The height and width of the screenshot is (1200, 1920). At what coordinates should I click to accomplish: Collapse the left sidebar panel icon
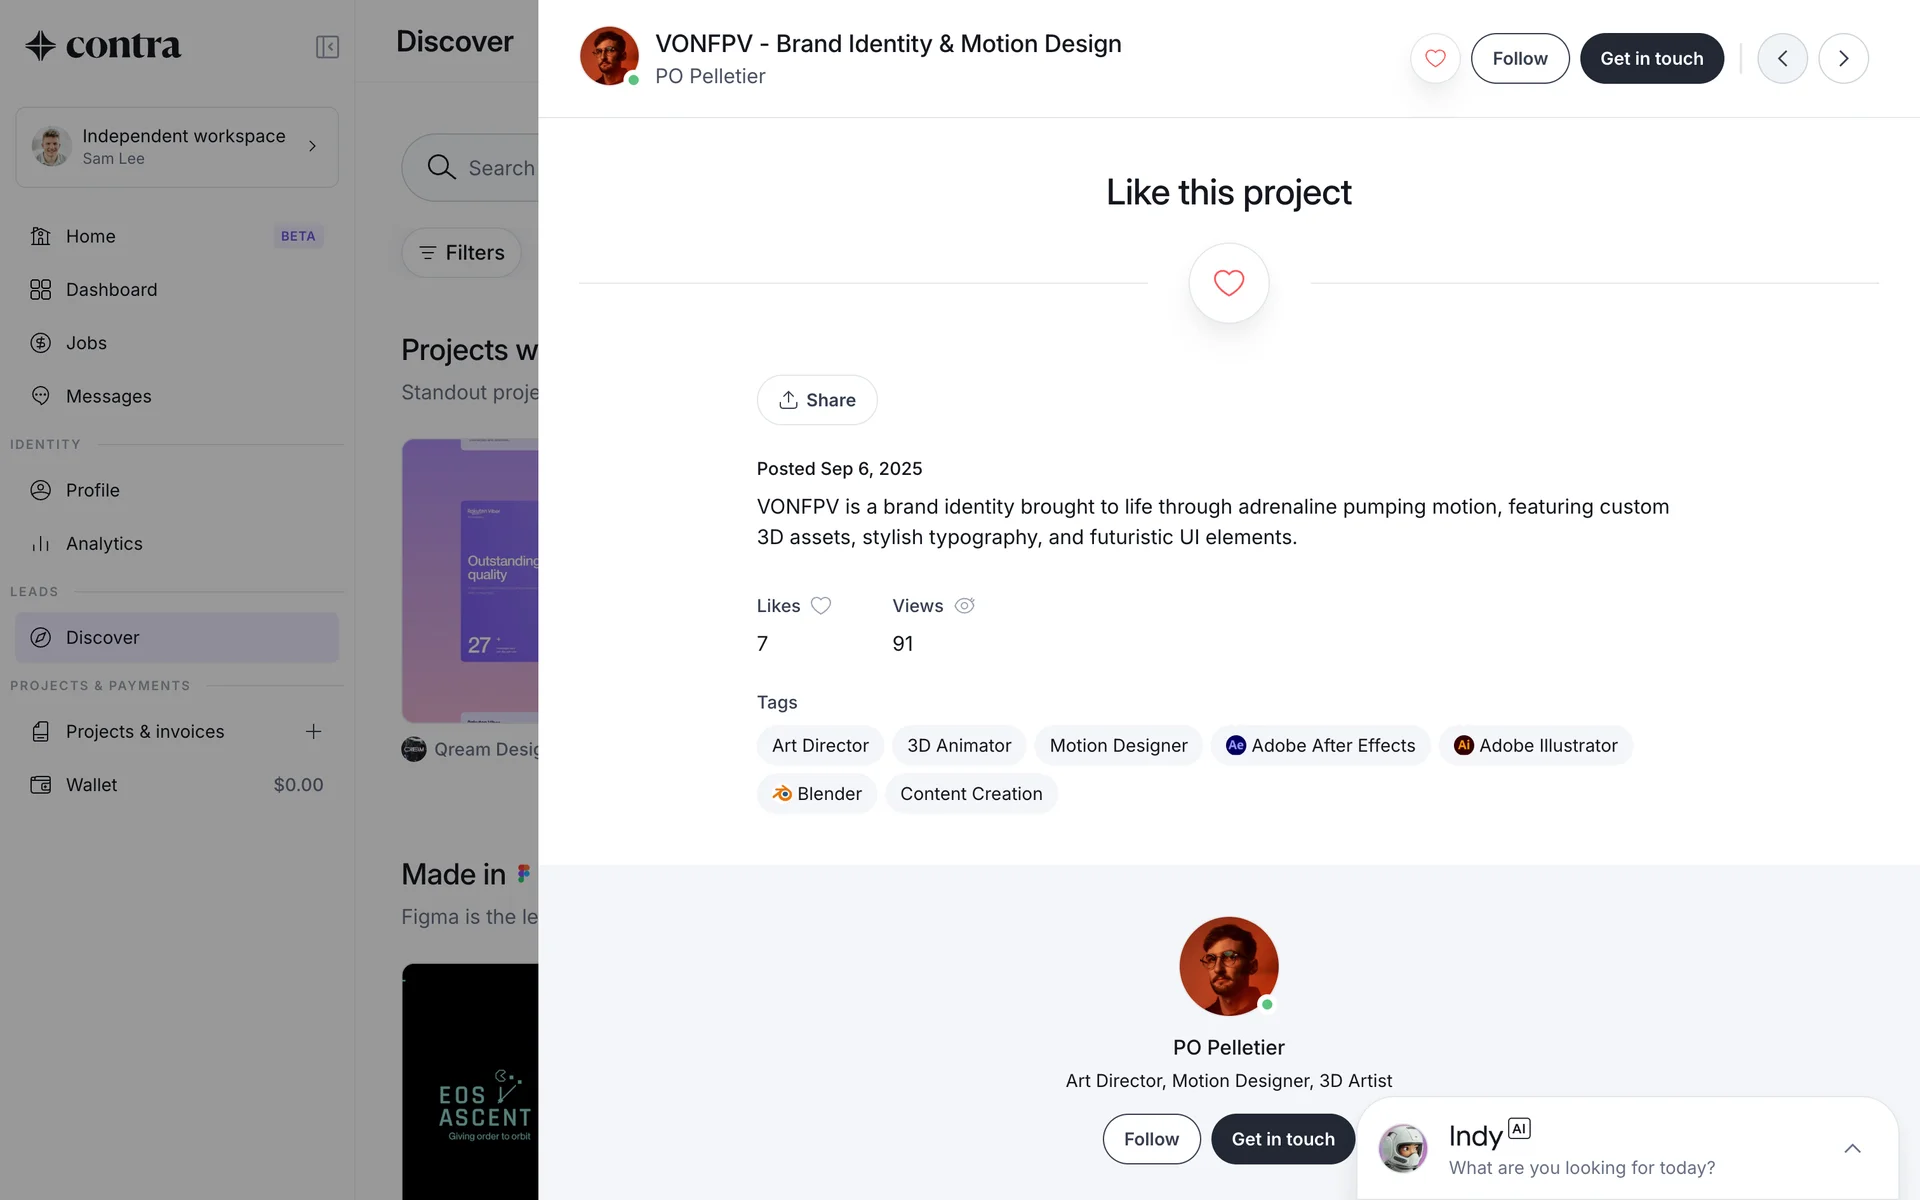(327, 47)
